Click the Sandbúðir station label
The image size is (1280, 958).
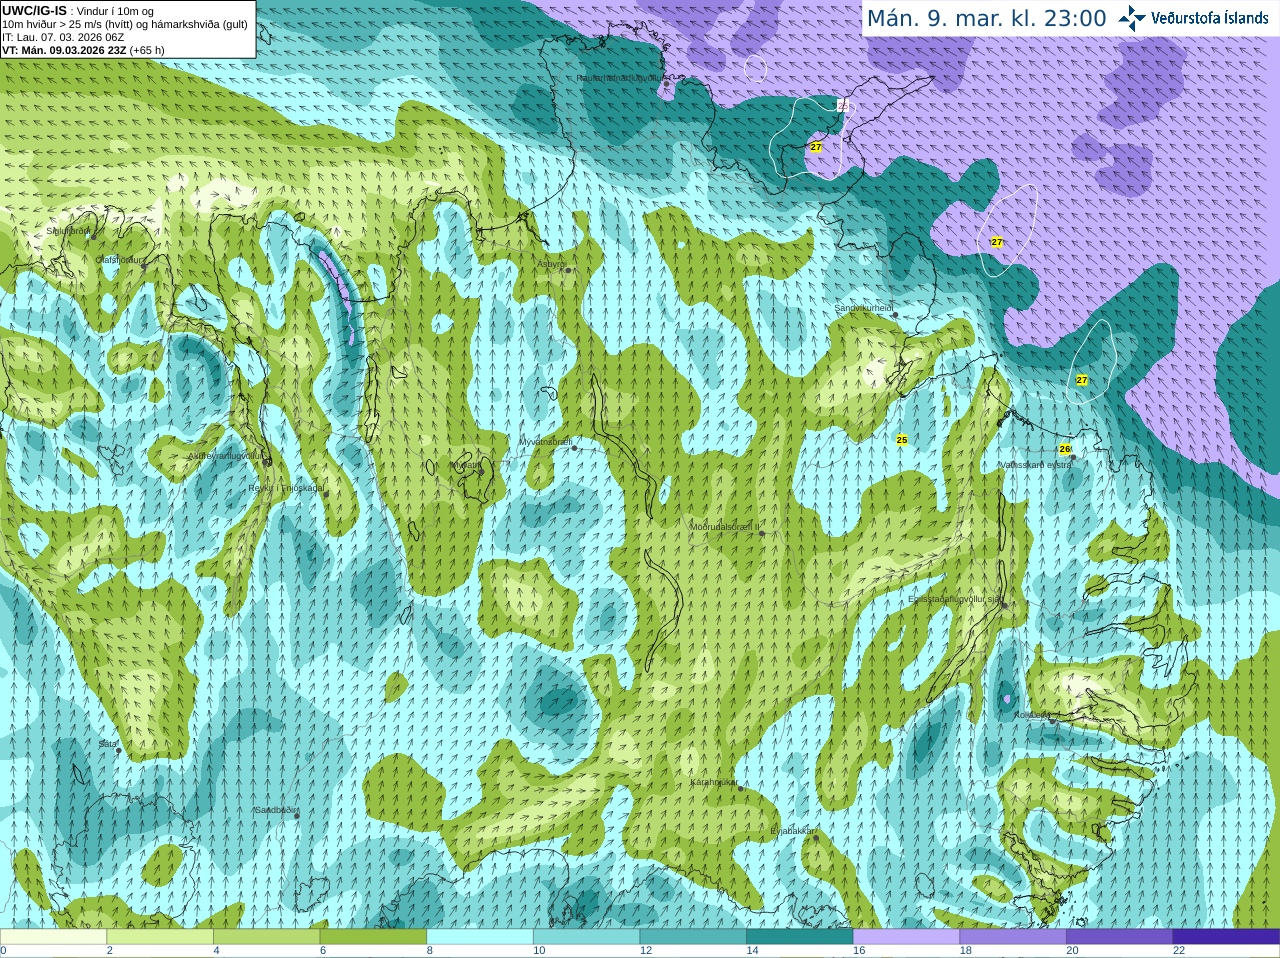coord(275,809)
